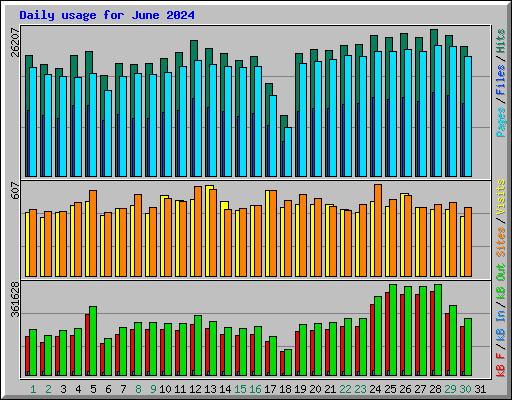Click day 18 on the x-axis
This screenshot has width=512, height=400.
point(285,389)
